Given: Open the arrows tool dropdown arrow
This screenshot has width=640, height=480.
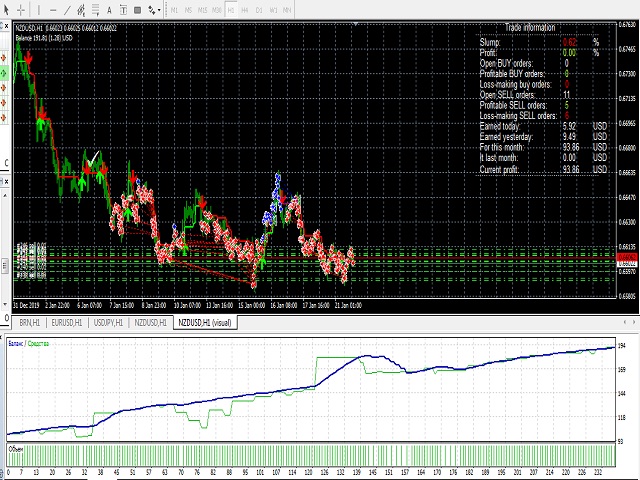Looking at the screenshot, I should 159,10.
